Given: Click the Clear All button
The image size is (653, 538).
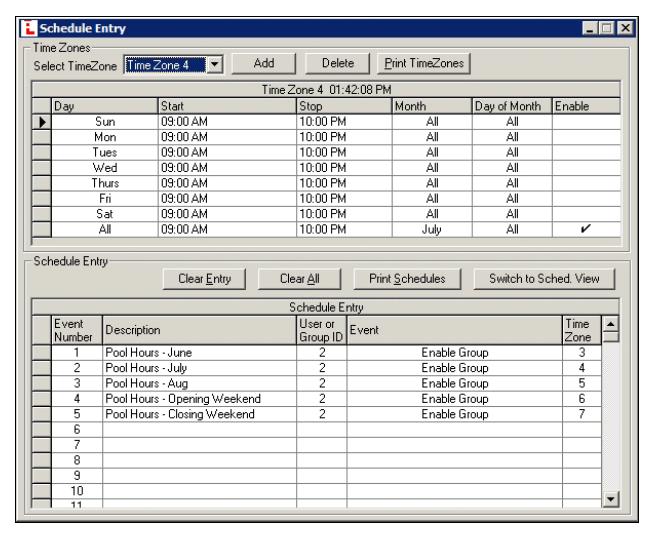Looking at the screenshot, I should 299,279.
